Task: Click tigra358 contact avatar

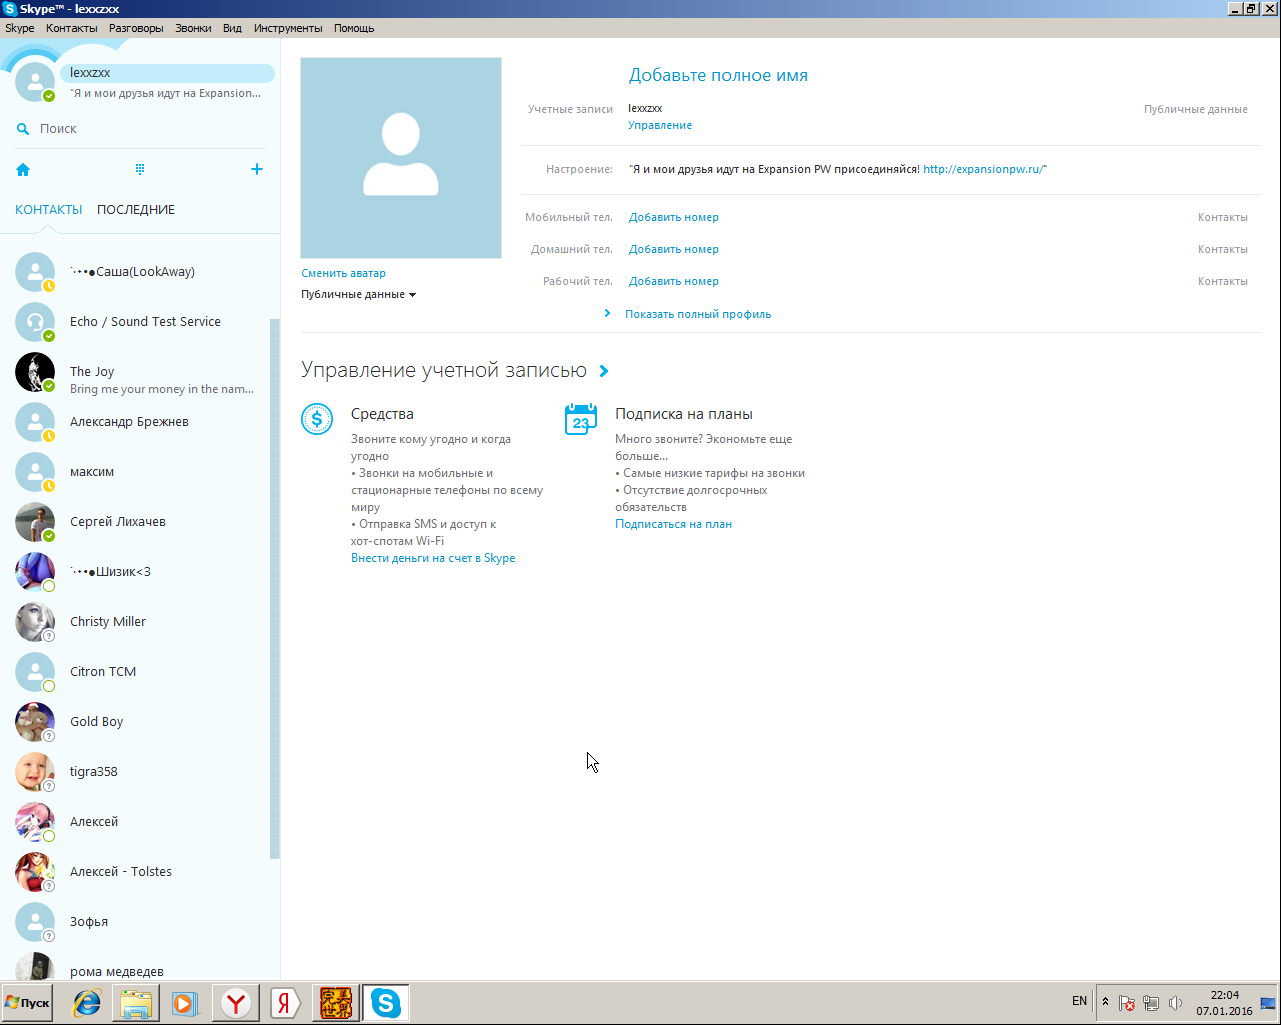Action: pos(35,772)
